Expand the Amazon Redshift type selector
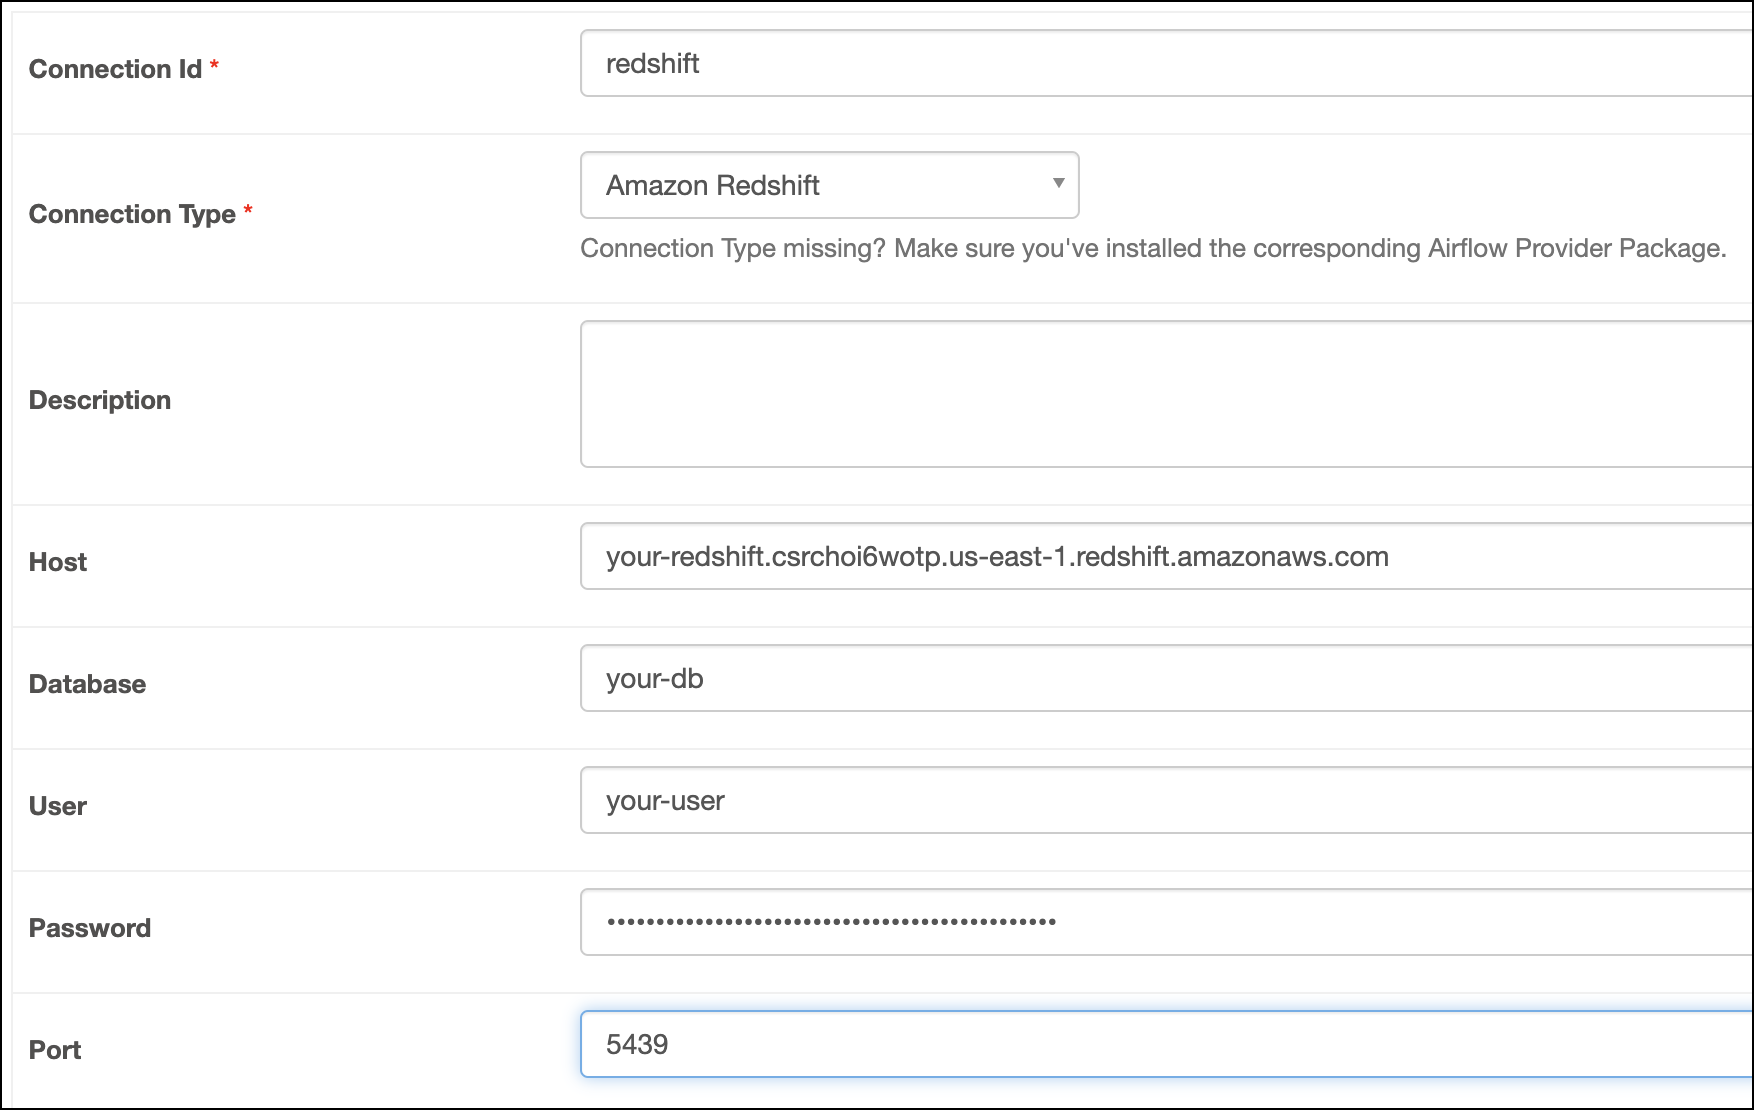Image resolution: width=1754 pixels, height=1110 pixels. pos(828,185)
